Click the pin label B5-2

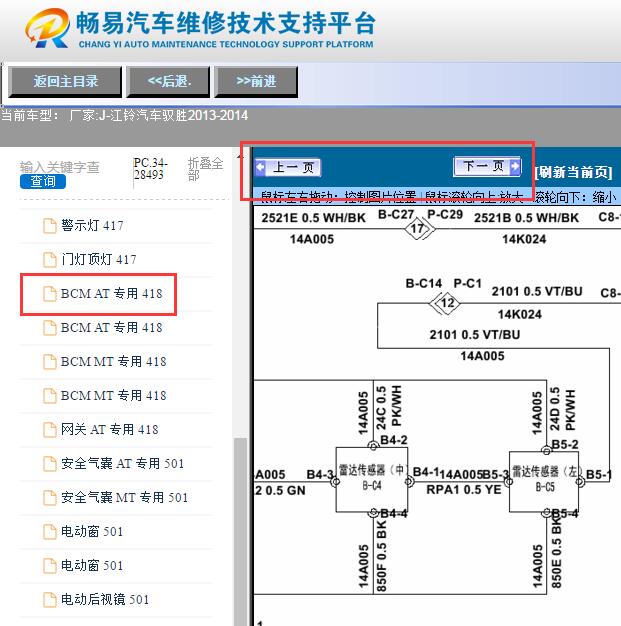coord(565,445)
